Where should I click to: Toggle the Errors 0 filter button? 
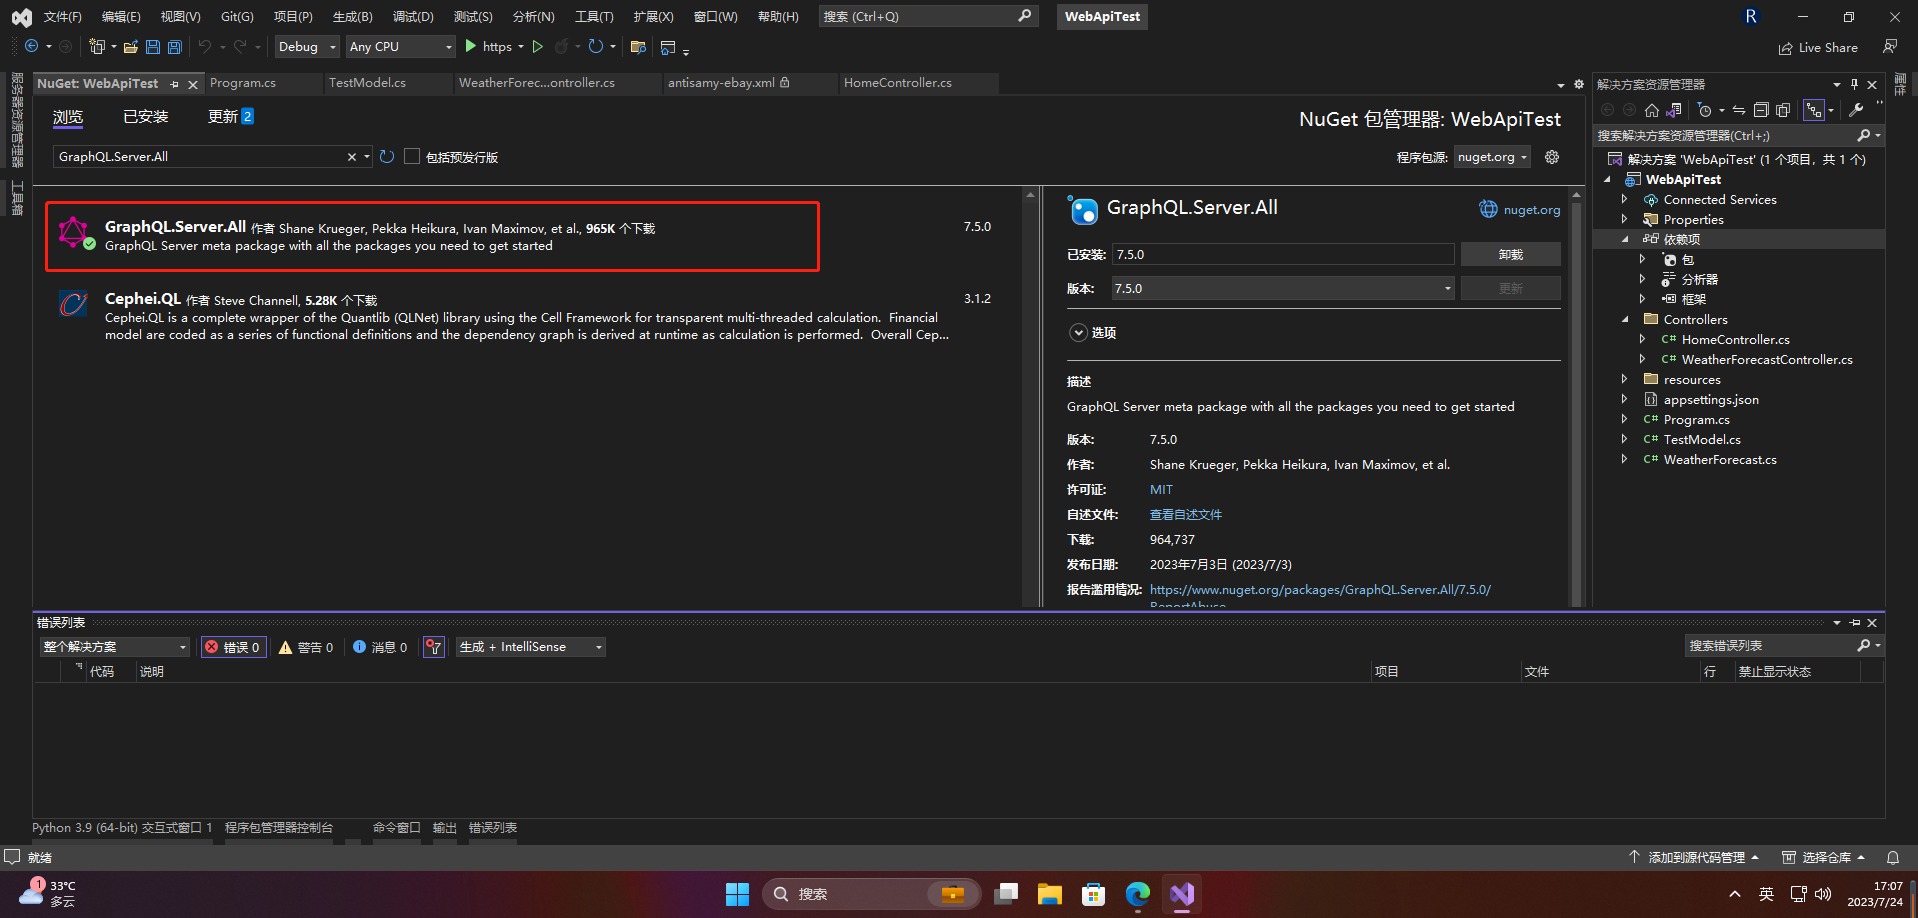tap(233, 647)
